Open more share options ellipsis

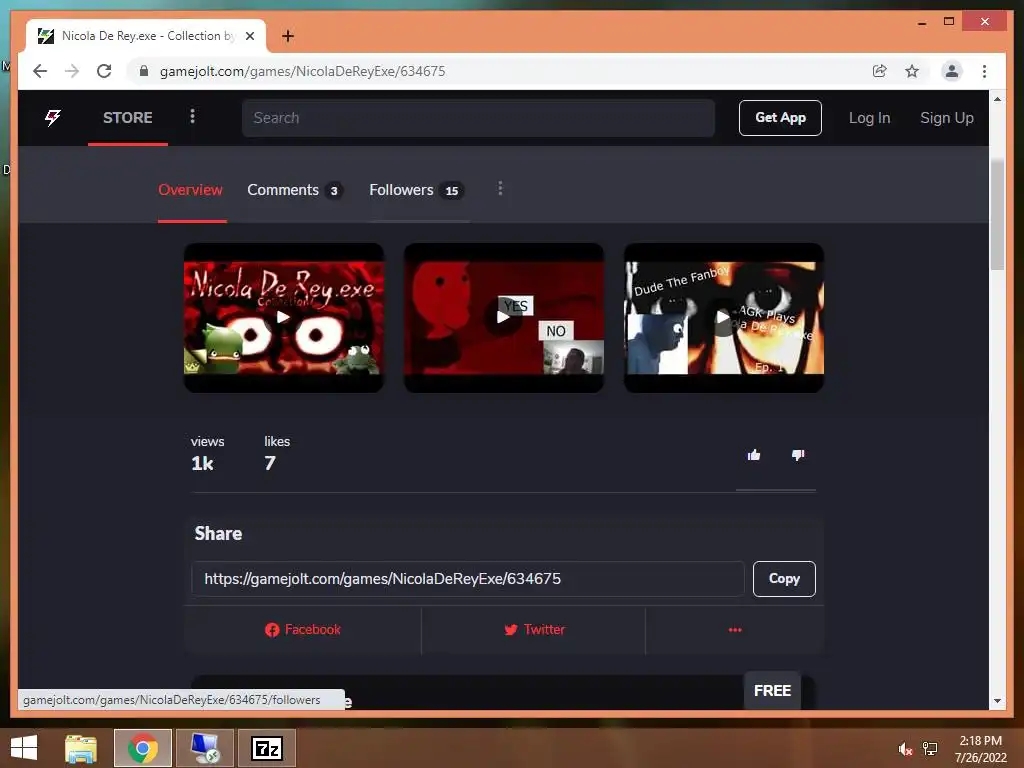[735, 630]
